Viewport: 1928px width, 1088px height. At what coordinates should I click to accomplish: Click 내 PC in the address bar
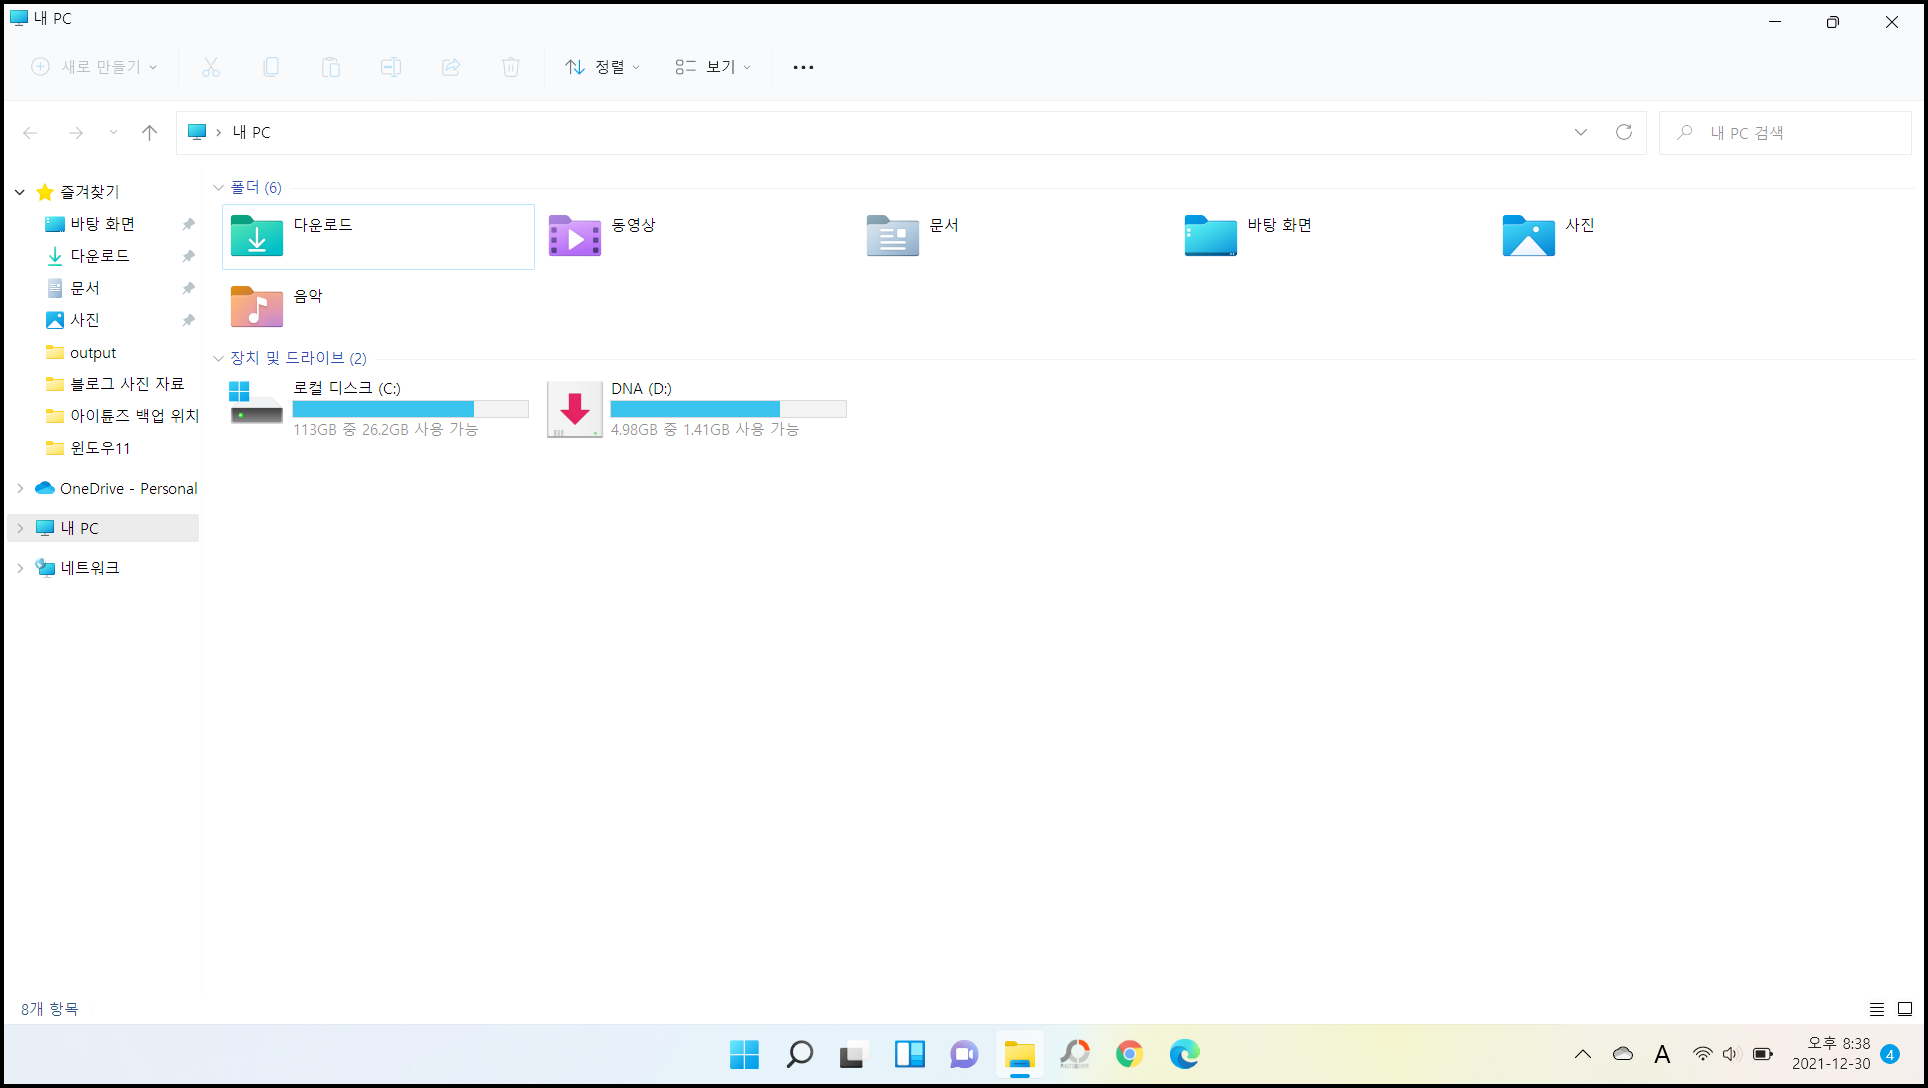[251, 132]
